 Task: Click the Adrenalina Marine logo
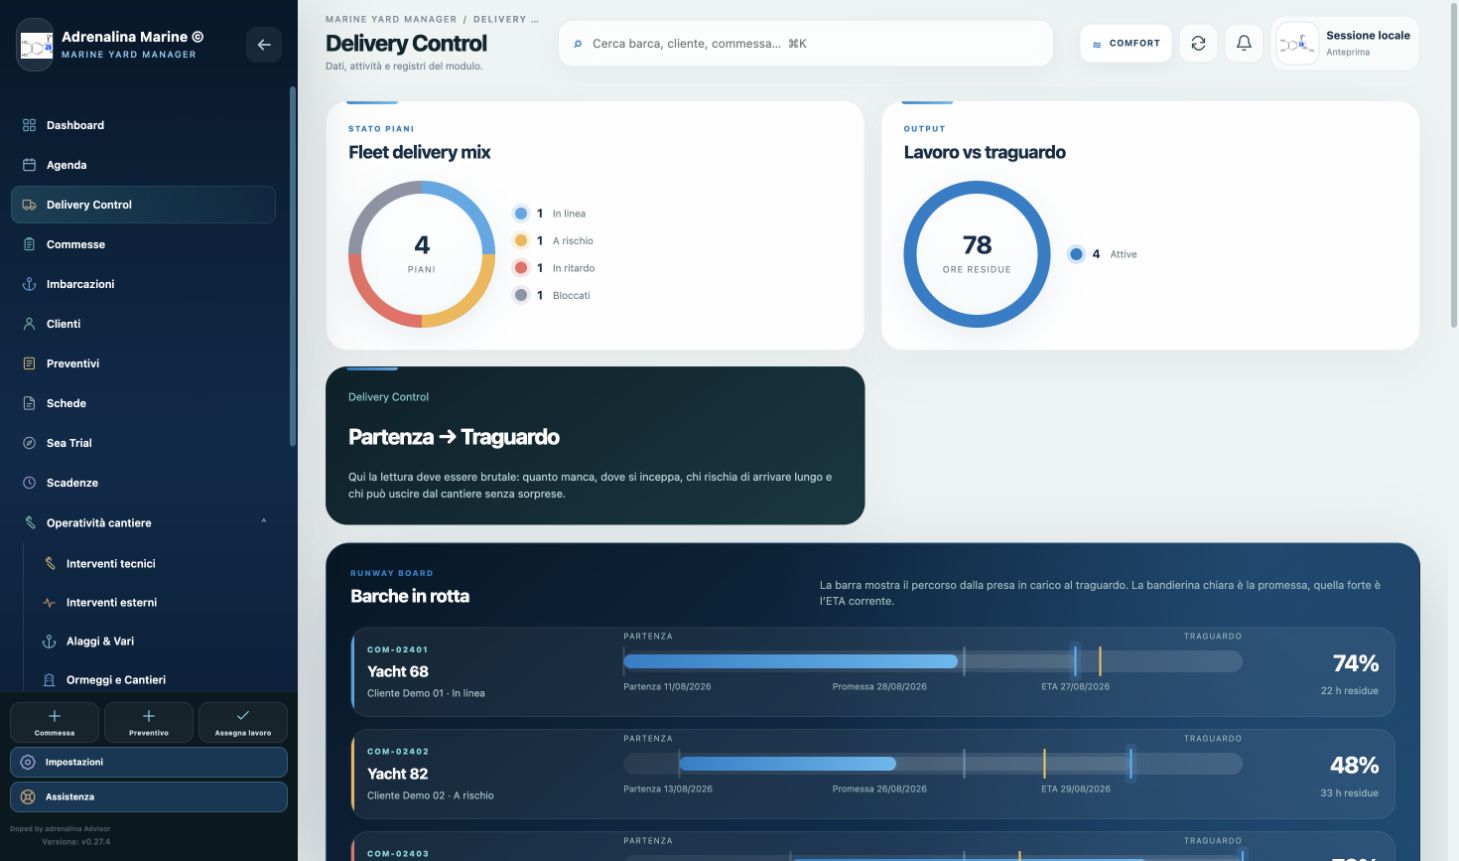pos(35,45)
